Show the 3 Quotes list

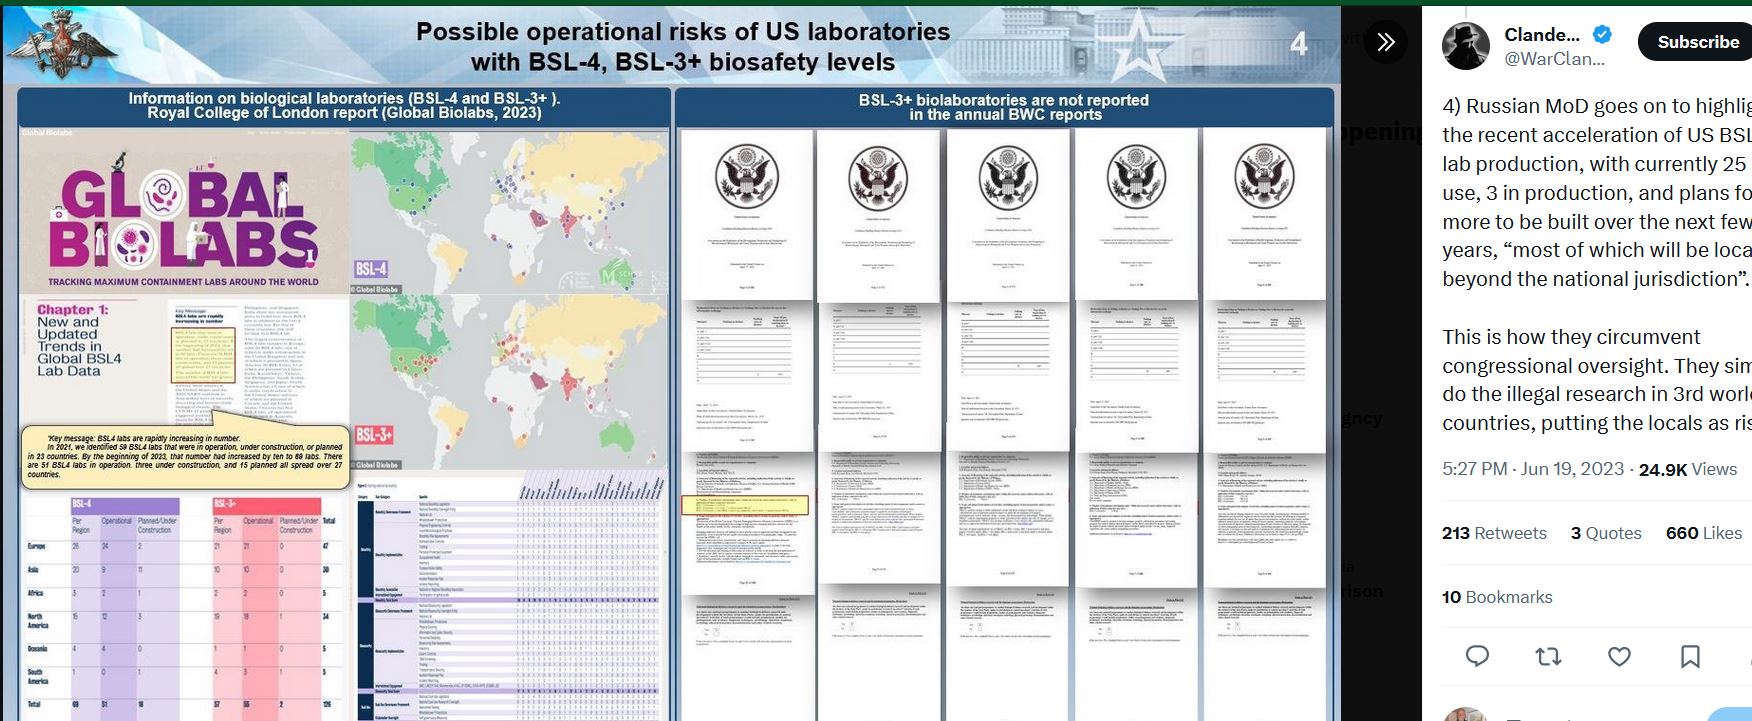pos(1606,533)
